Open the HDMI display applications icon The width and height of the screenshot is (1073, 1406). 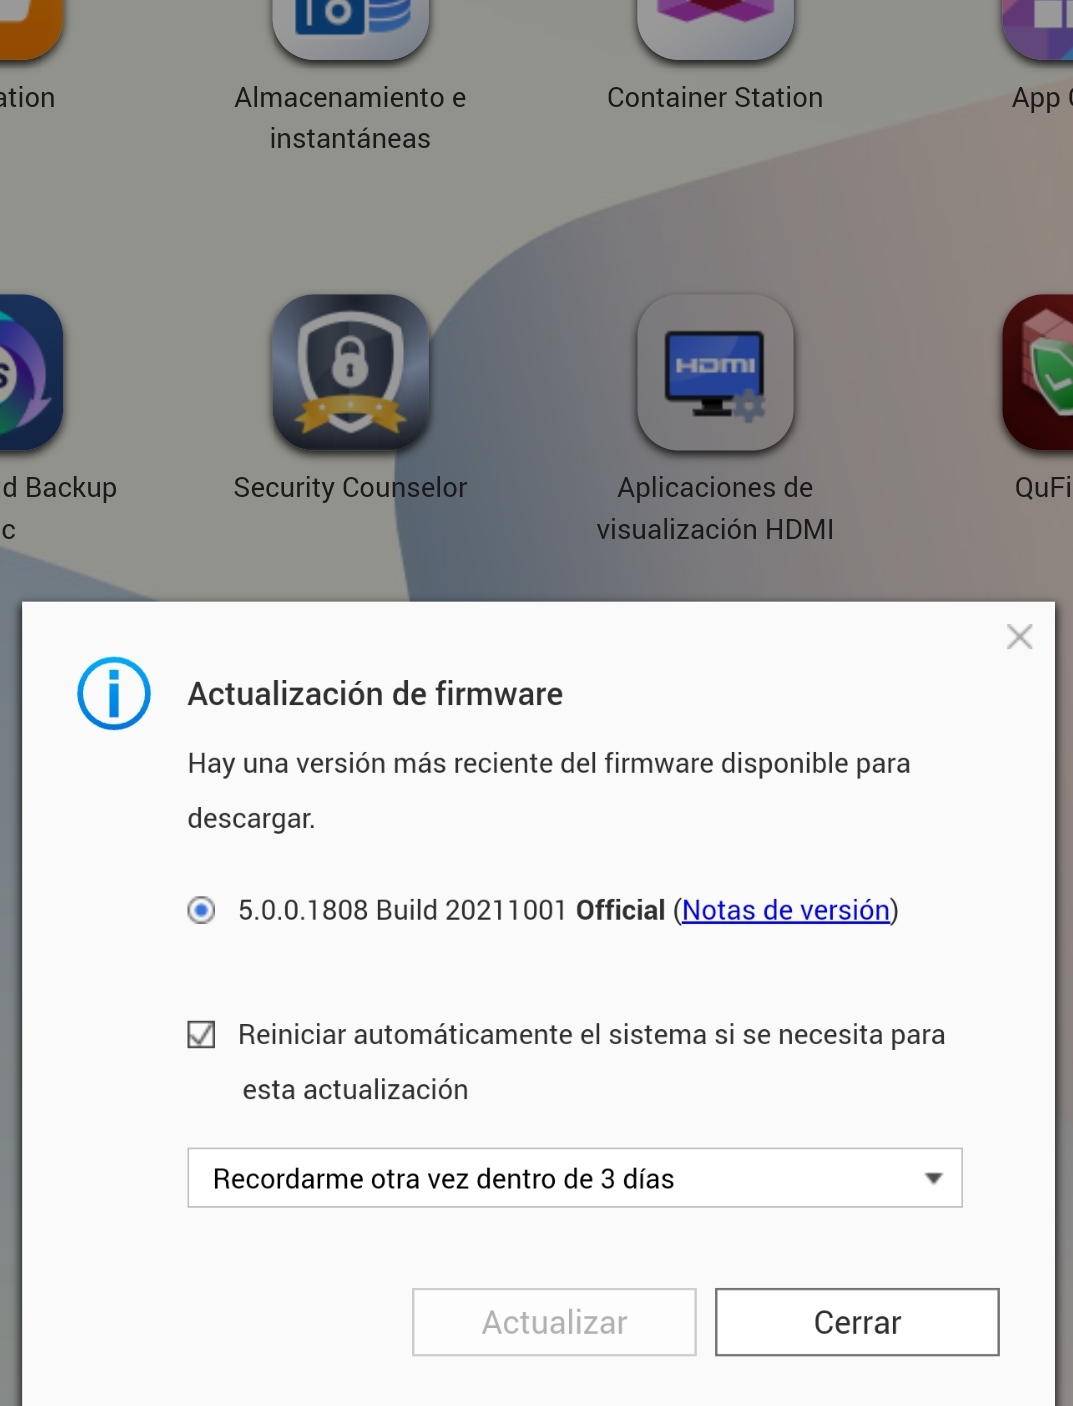(715, 372)
